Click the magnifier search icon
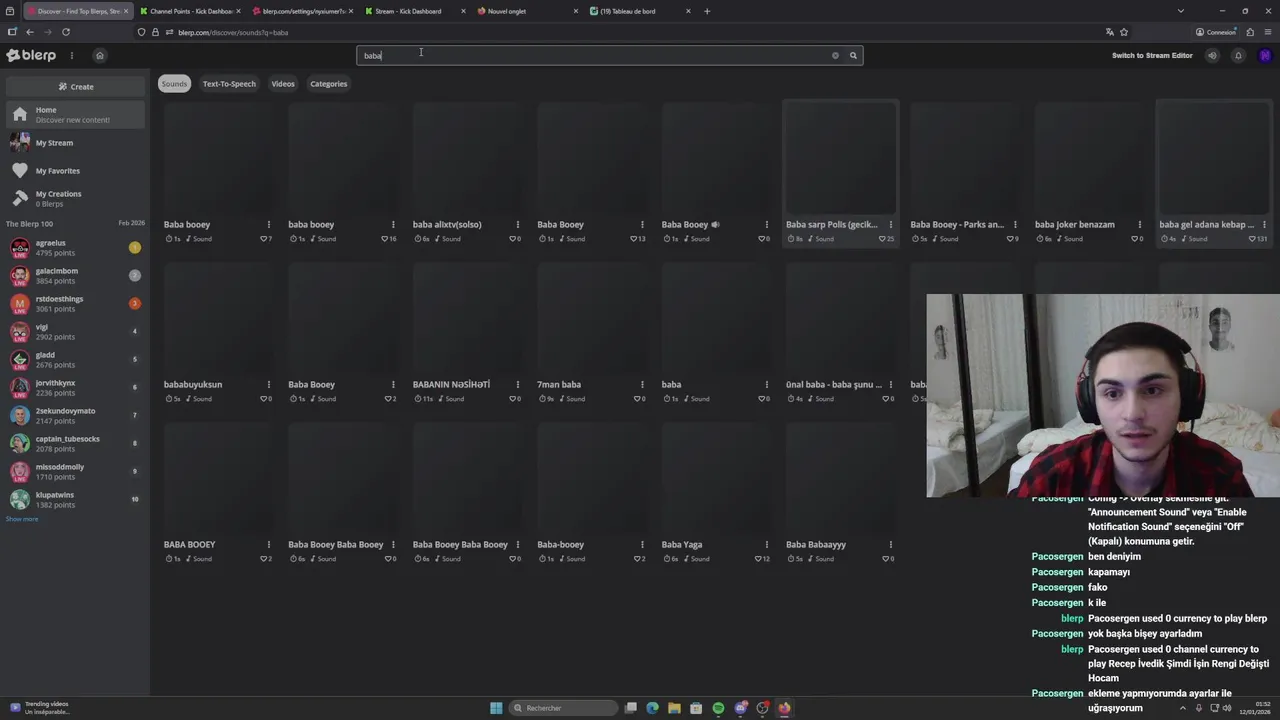Screen dimensions: 1280x720 (x=853, y=55)
